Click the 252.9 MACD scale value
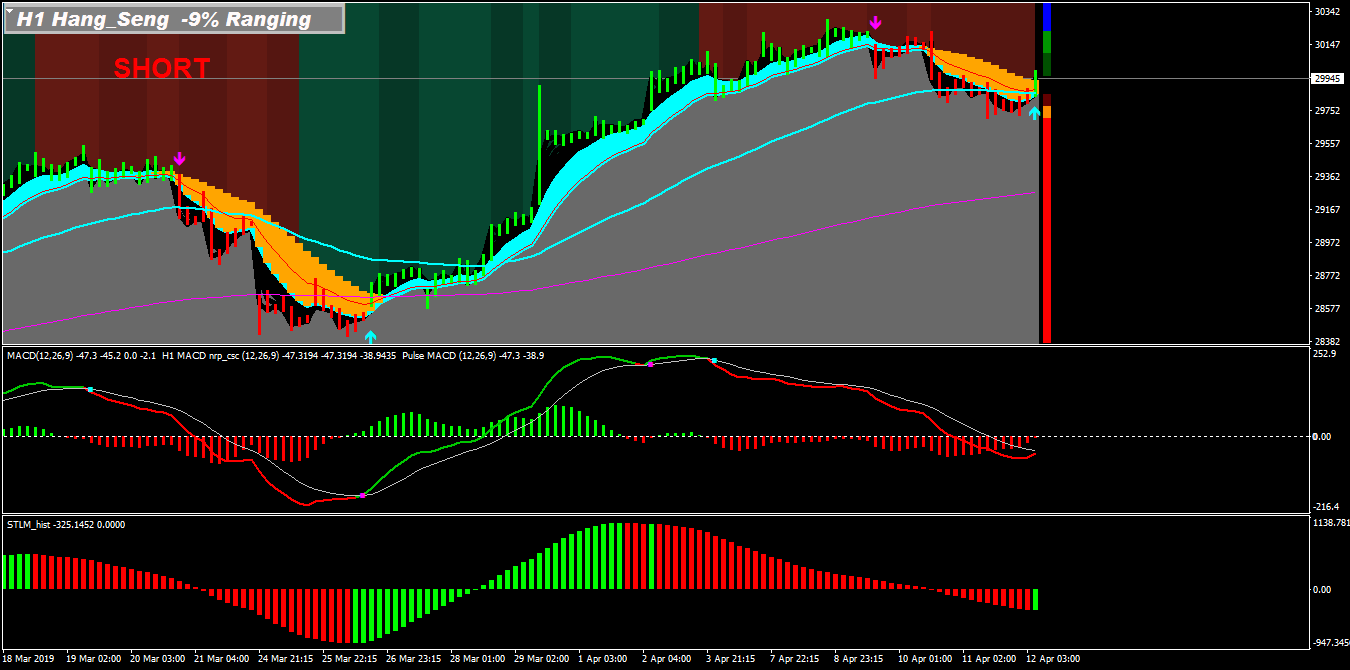 [1323, 354]
